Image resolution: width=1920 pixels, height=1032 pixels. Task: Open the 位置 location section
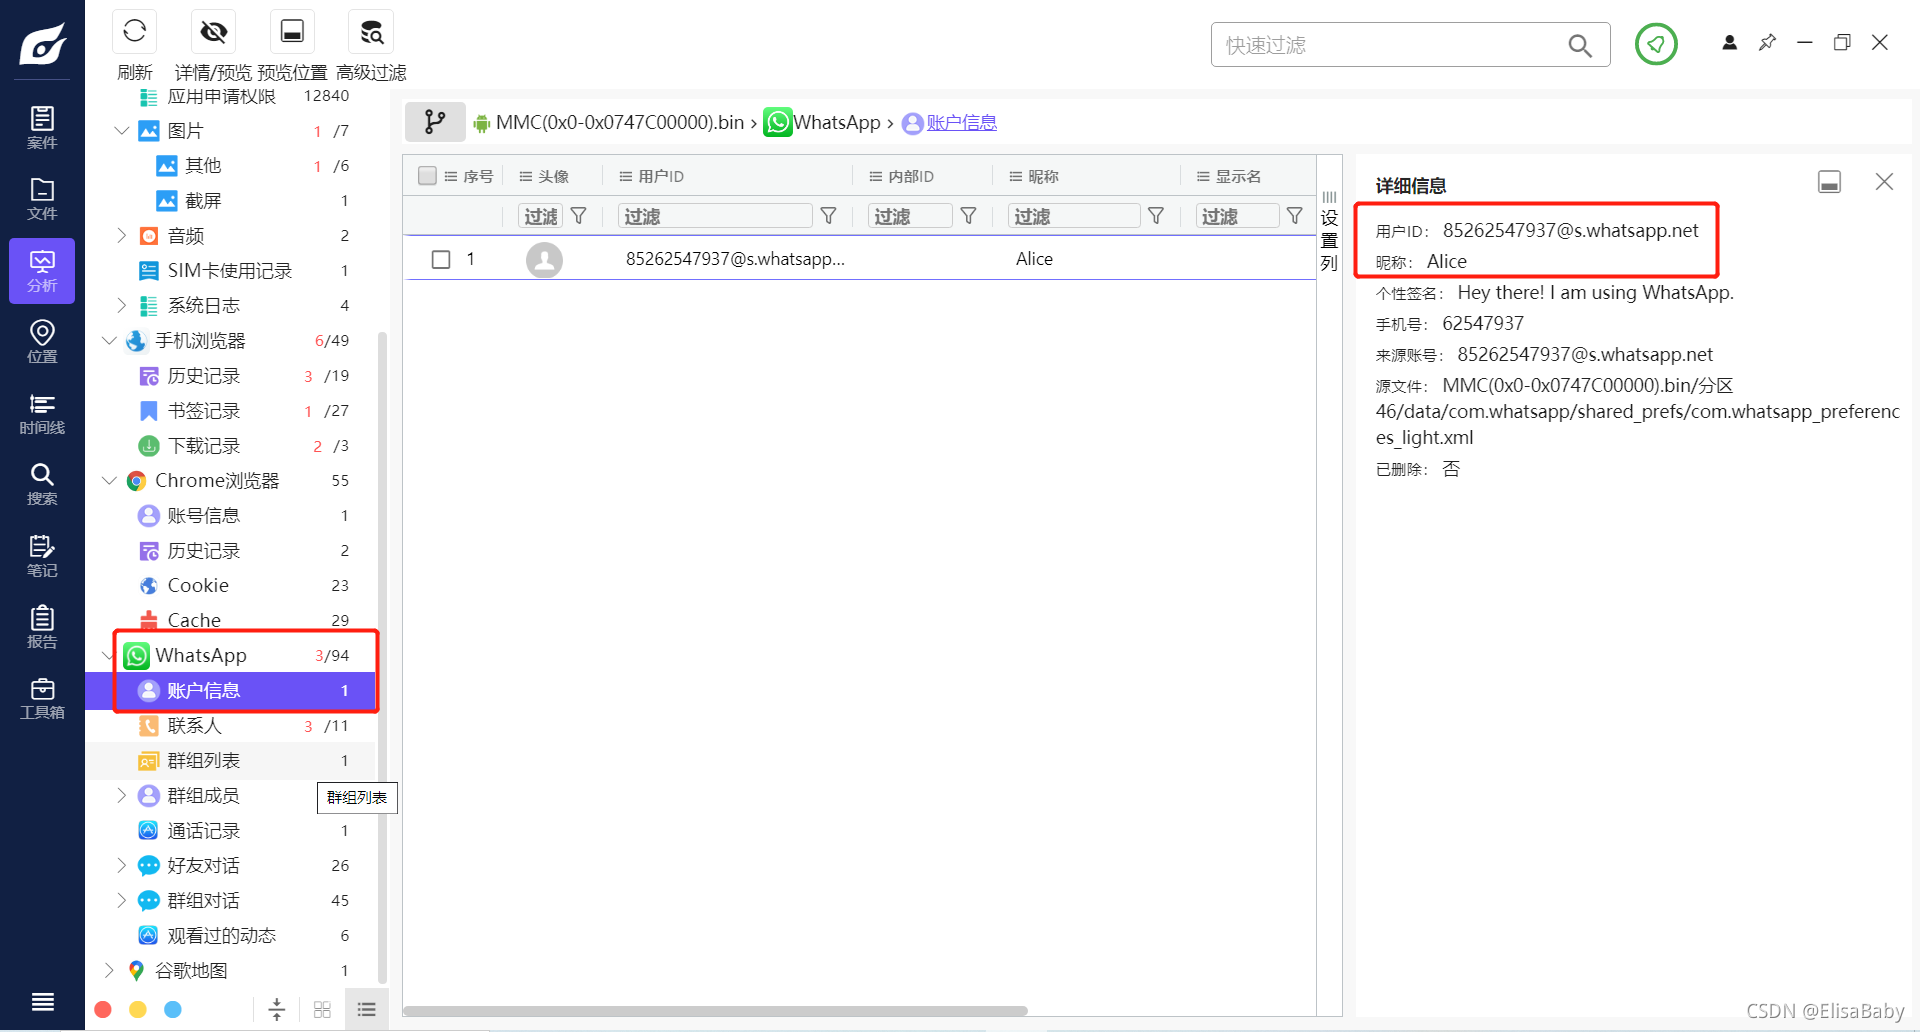pos(42,342)
